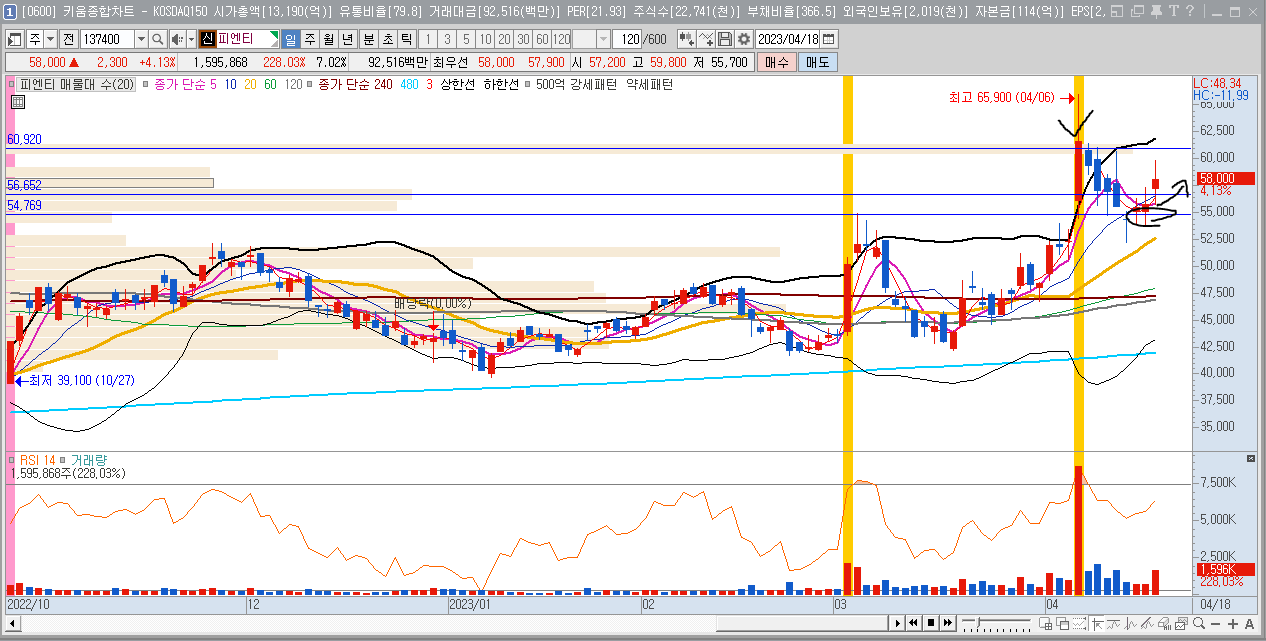The height and width of the screenshot is (641, 1266).
Task: Stop the chart replay
Action: coord(931,624)
